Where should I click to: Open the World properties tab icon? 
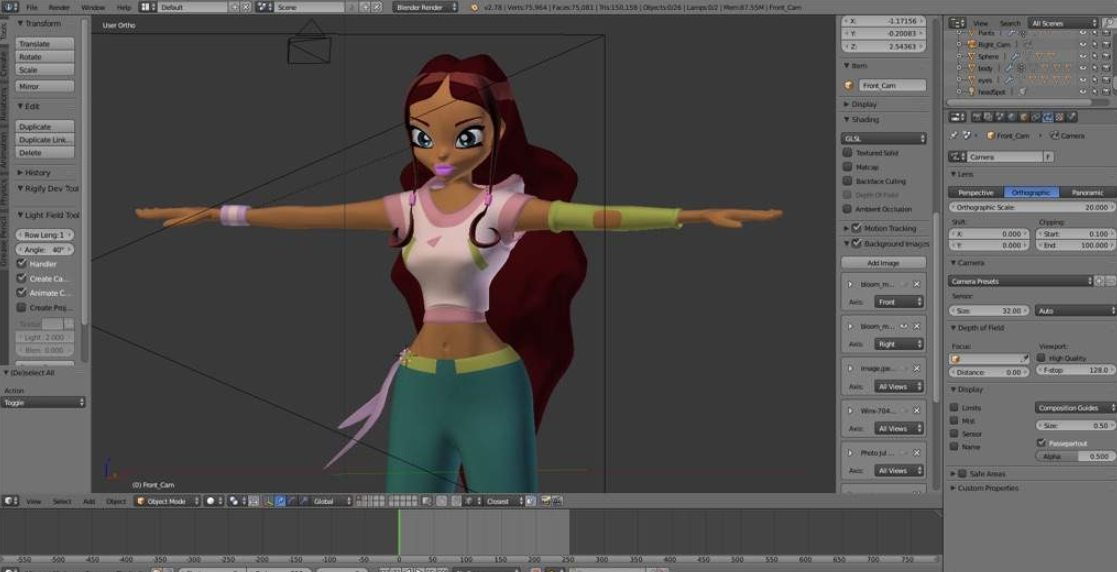point(1012,117)
